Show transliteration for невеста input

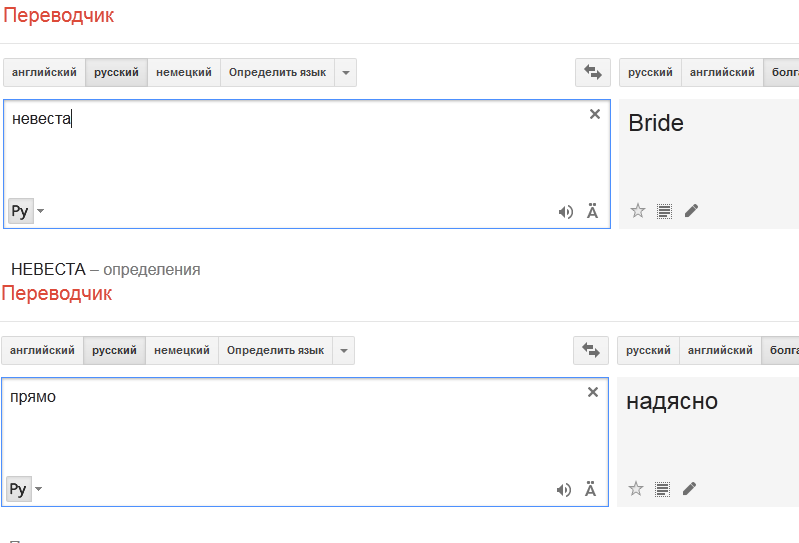(592, 211)
